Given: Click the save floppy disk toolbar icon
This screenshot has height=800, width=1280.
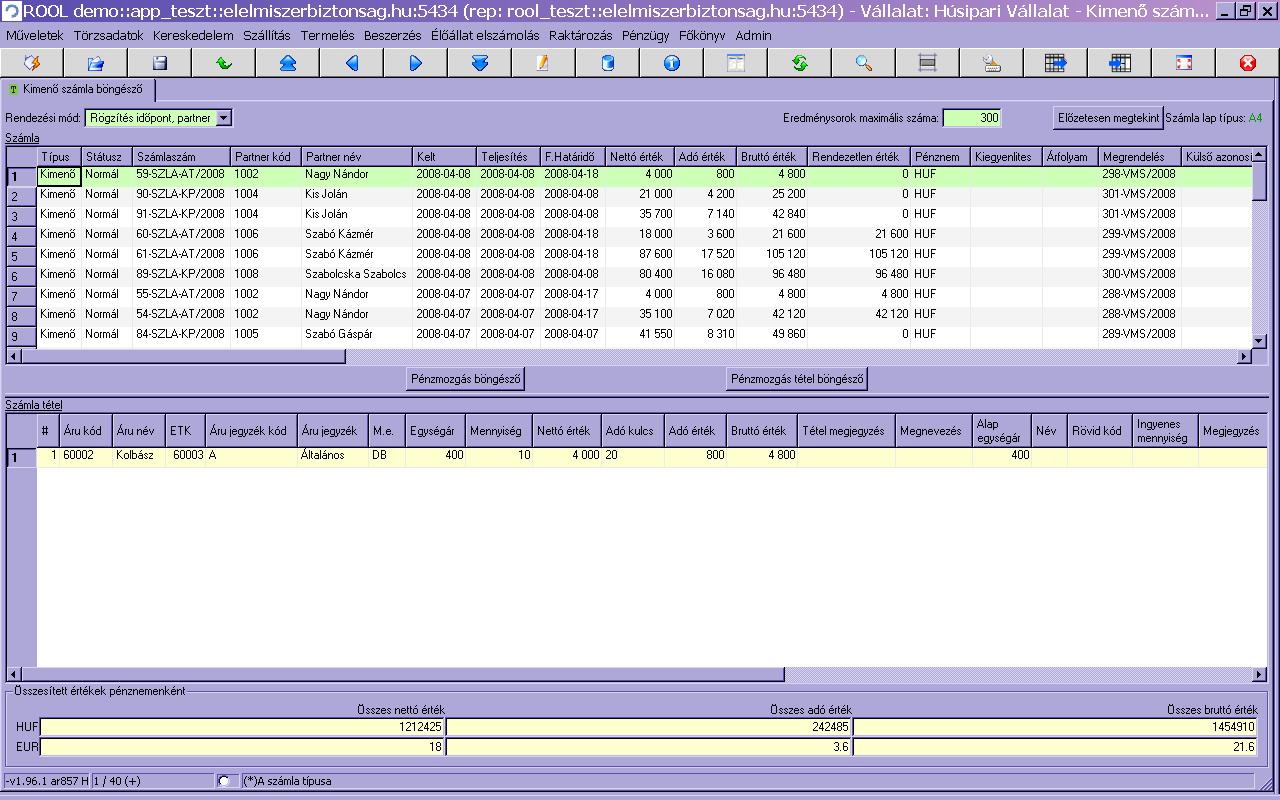Looking at the screenshot, I should tap(159, 63).
